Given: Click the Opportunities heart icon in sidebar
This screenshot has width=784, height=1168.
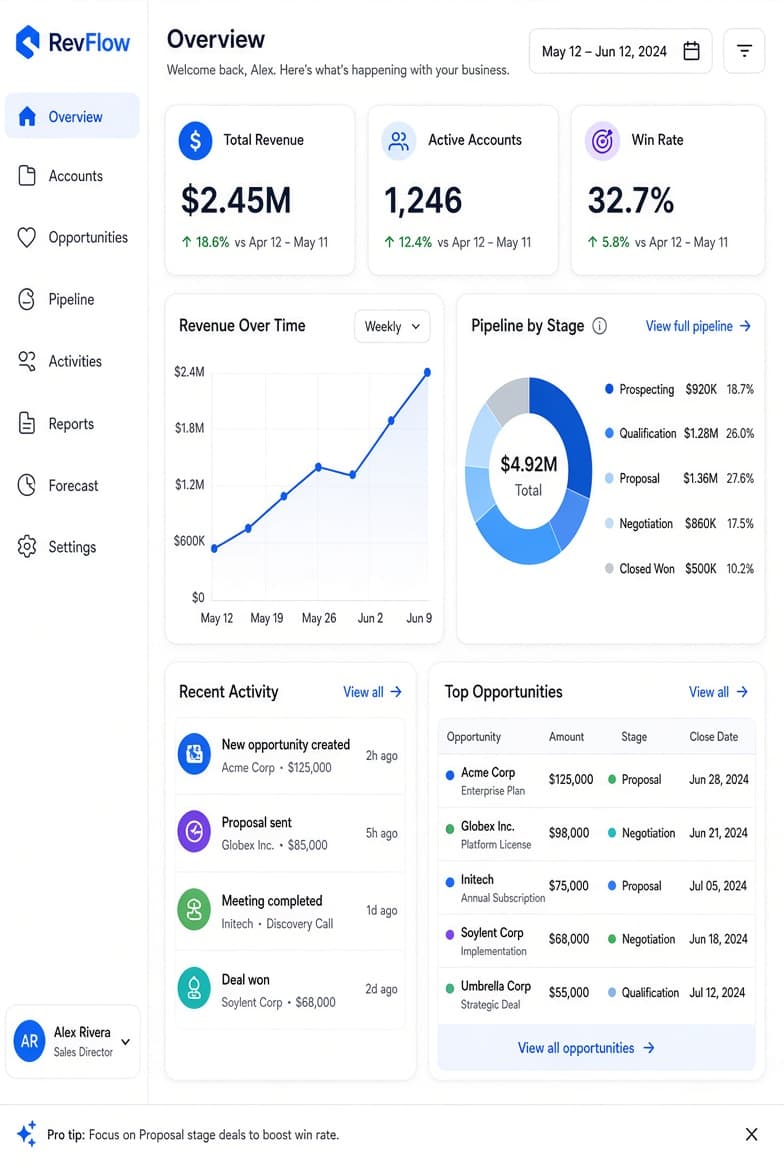Looking at the screenshot, I should click(27, 237).
